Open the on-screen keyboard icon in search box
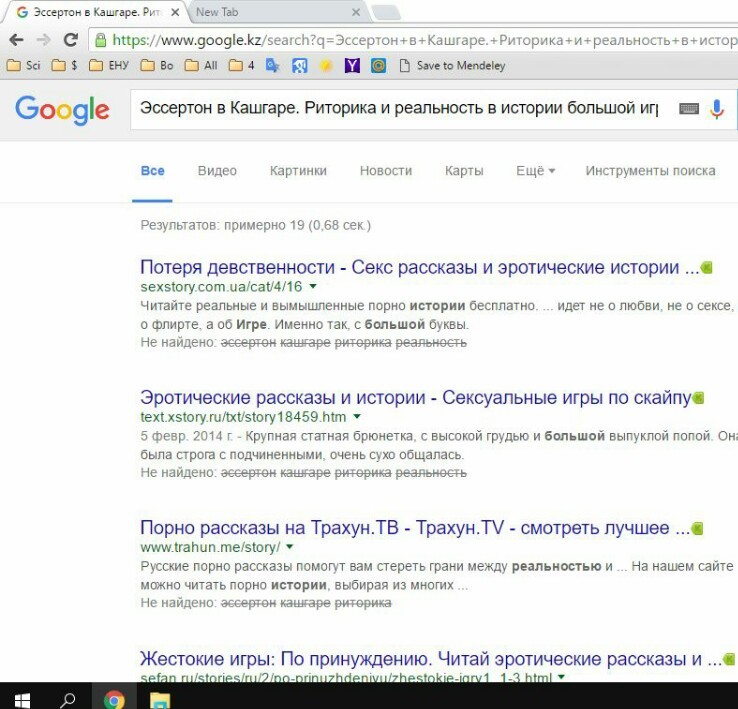This screenshot has height=709, width=738. pyautogui.click(x=689, y=109)
